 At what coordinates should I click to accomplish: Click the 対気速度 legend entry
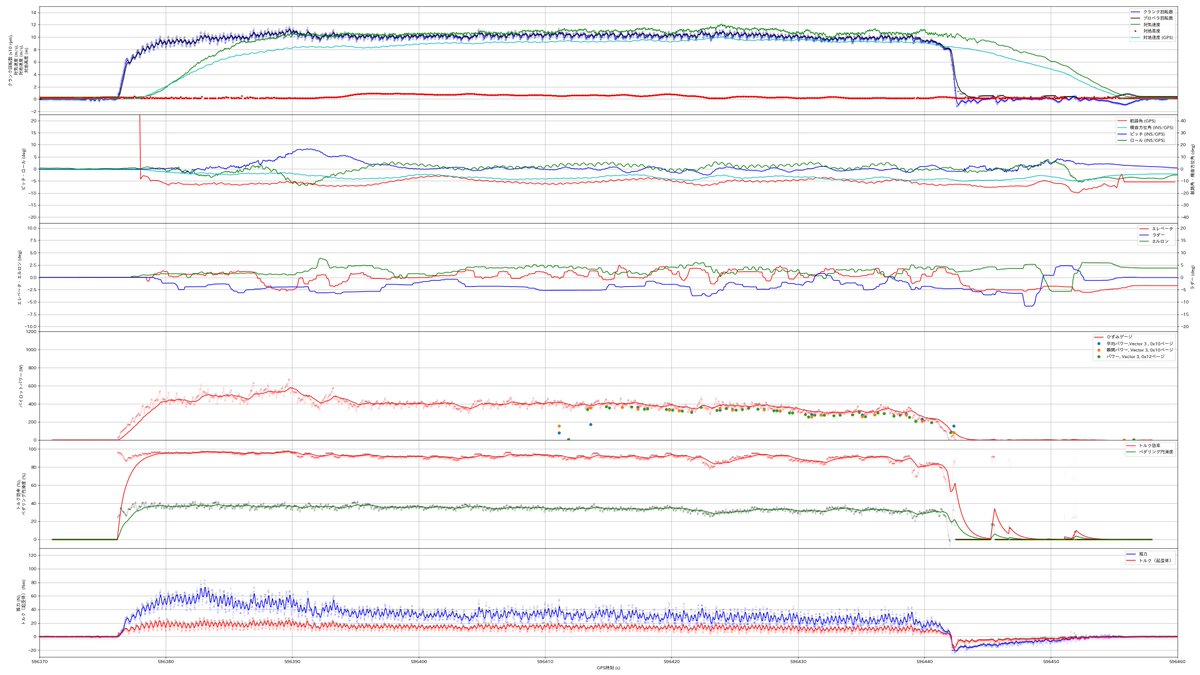tap(1145, 24)
